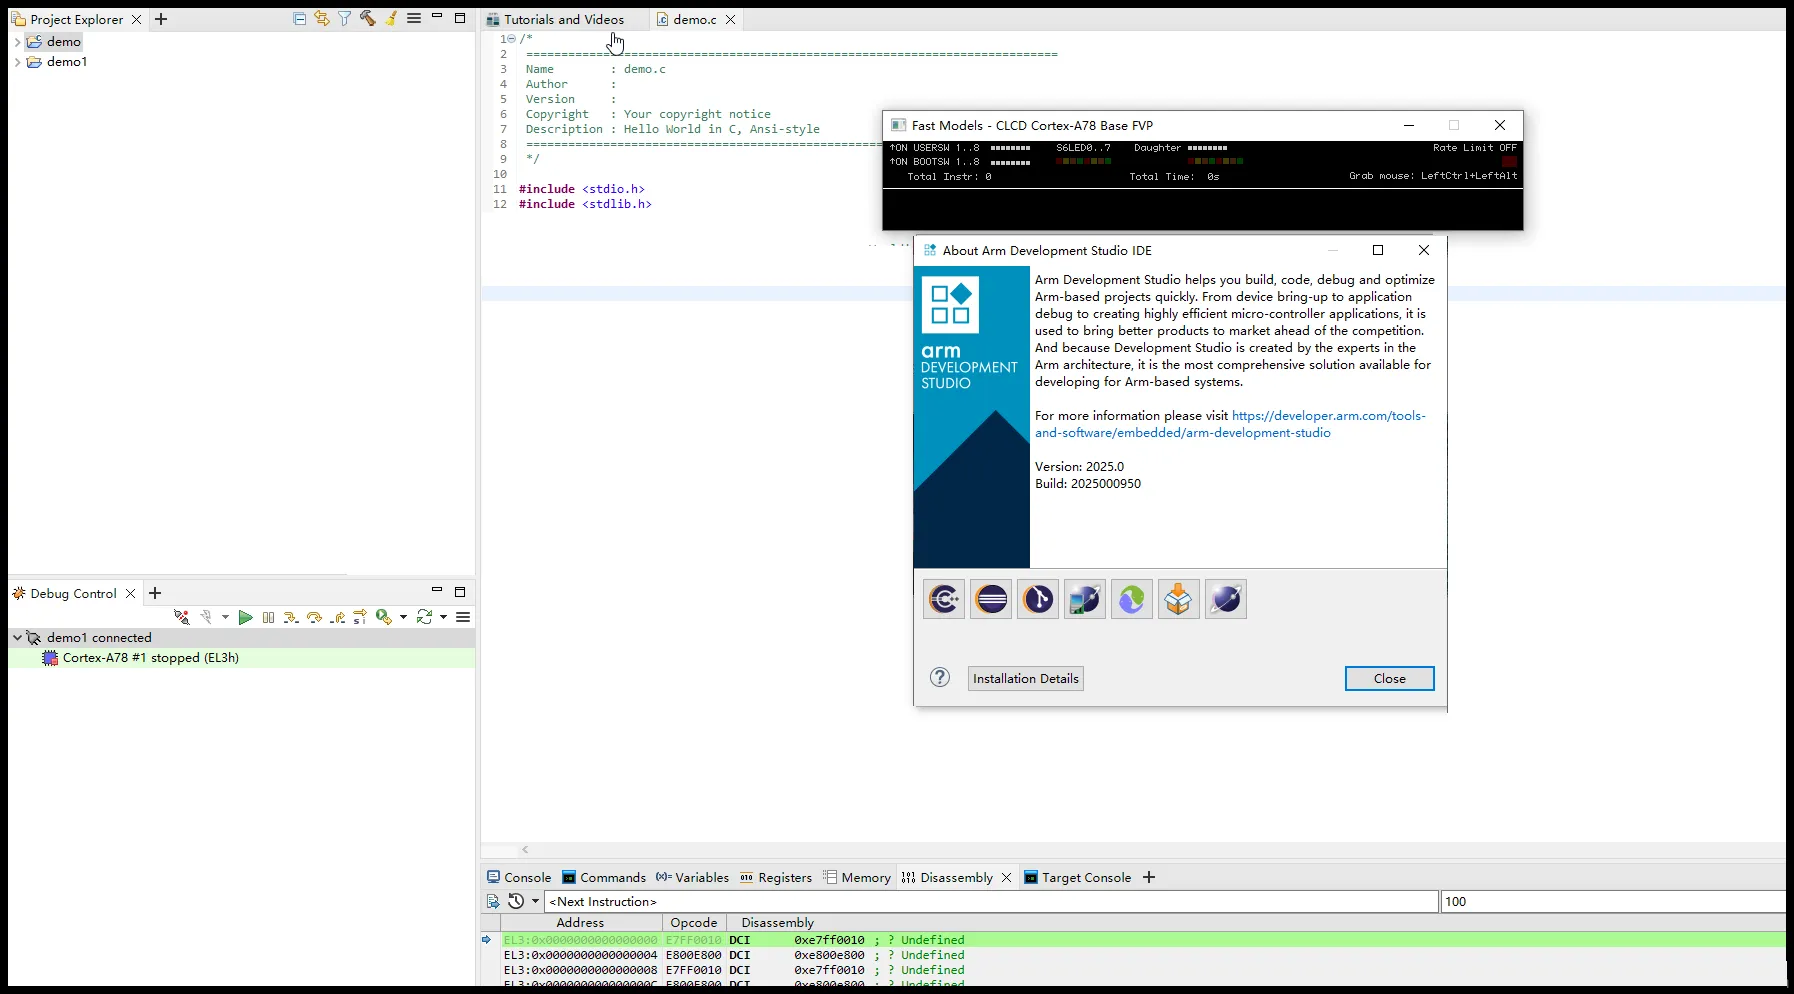Add a new view beside Project Explorer

161,19
